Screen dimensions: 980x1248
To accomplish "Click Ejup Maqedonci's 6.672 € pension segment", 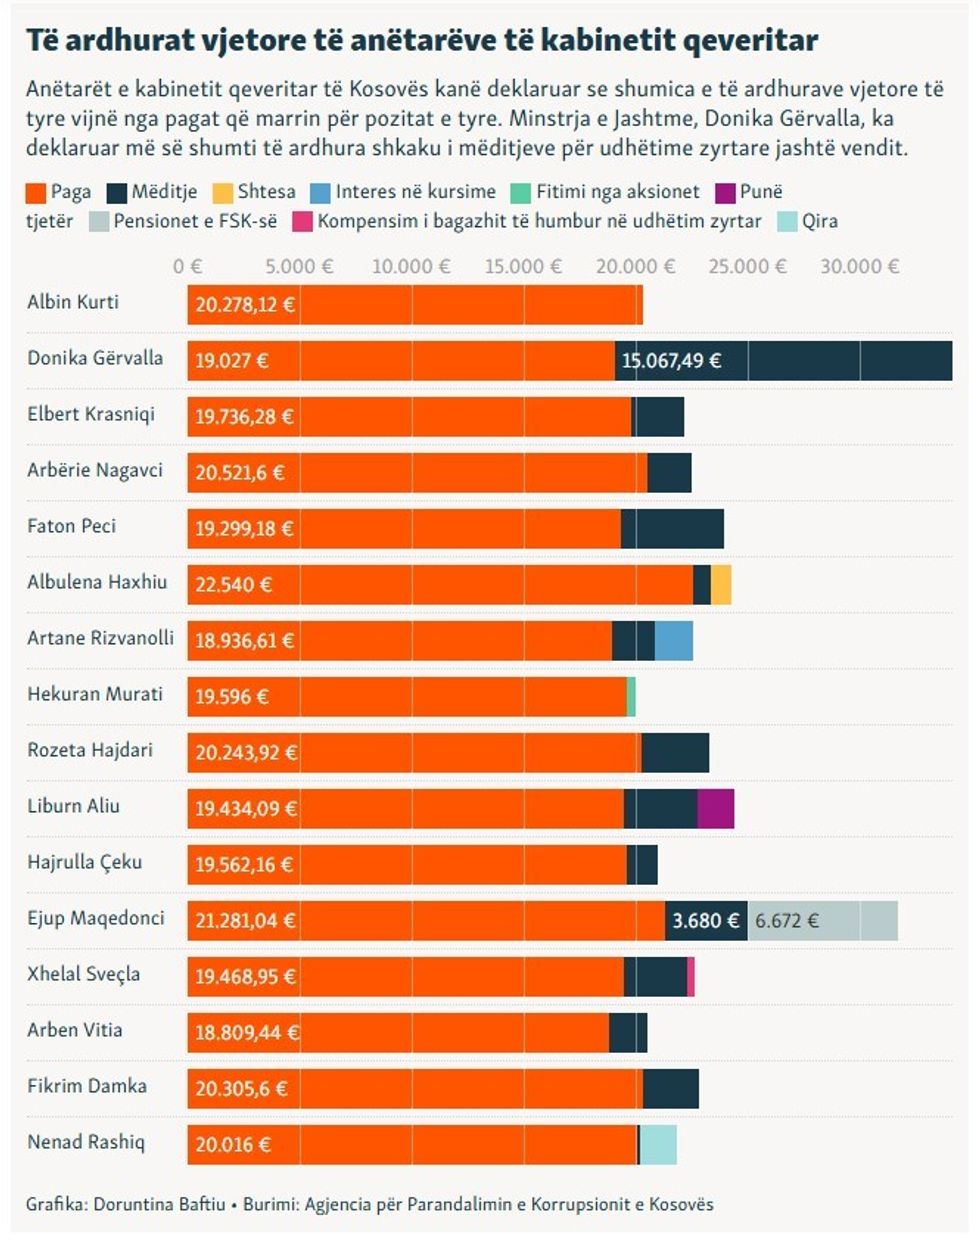I will [x=822, y=921].
